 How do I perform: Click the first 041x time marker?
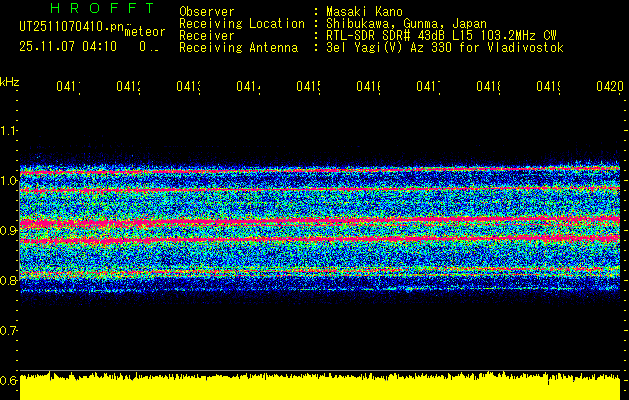pos(68,87)
